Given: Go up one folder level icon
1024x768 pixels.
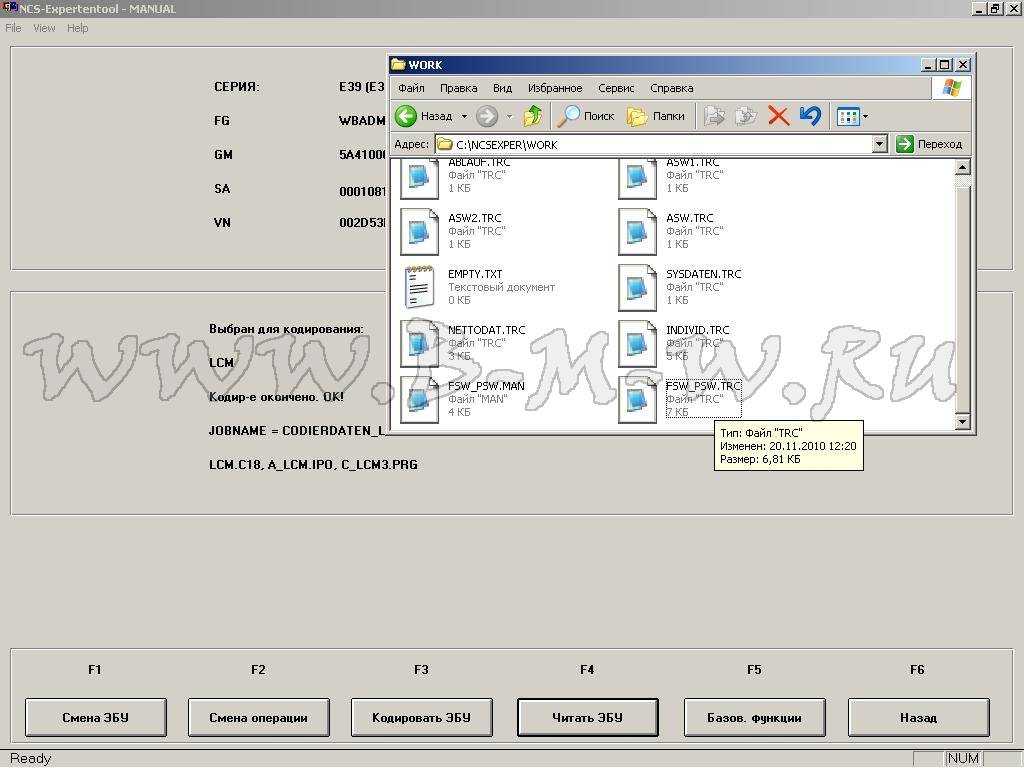Looking at the screenshot, I should 532,116.
